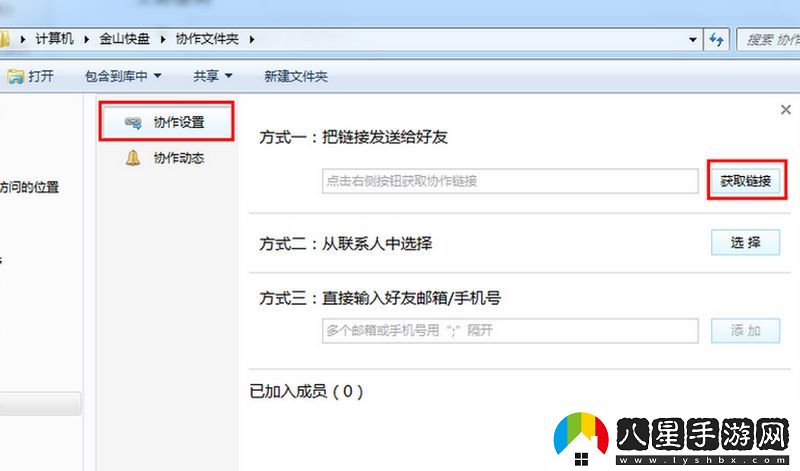Expand the 共享 dropdown menu
This screenshot has width=800, height=471.
213,76
